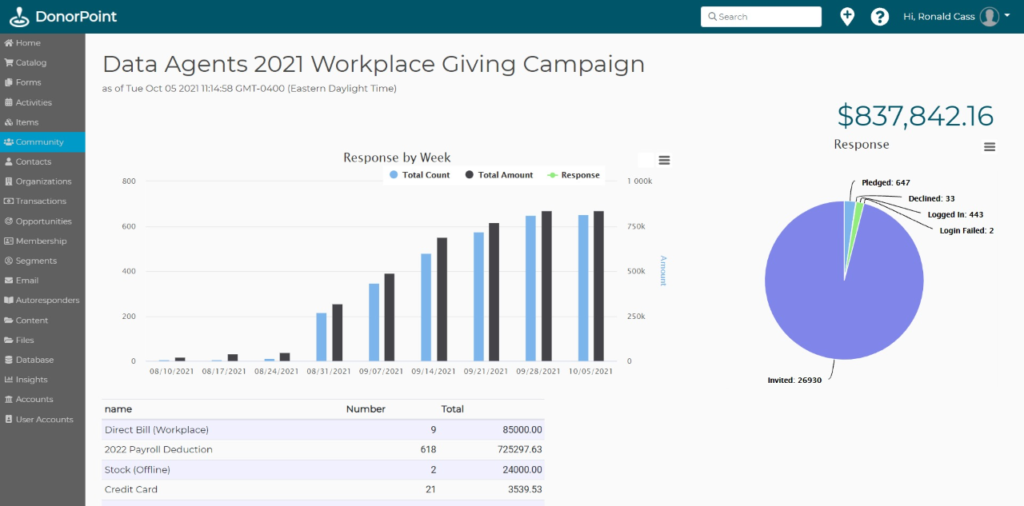Click the 10/05/2021 axis date label
Screen dimensions: 1024x506
(x=590, y=371)
